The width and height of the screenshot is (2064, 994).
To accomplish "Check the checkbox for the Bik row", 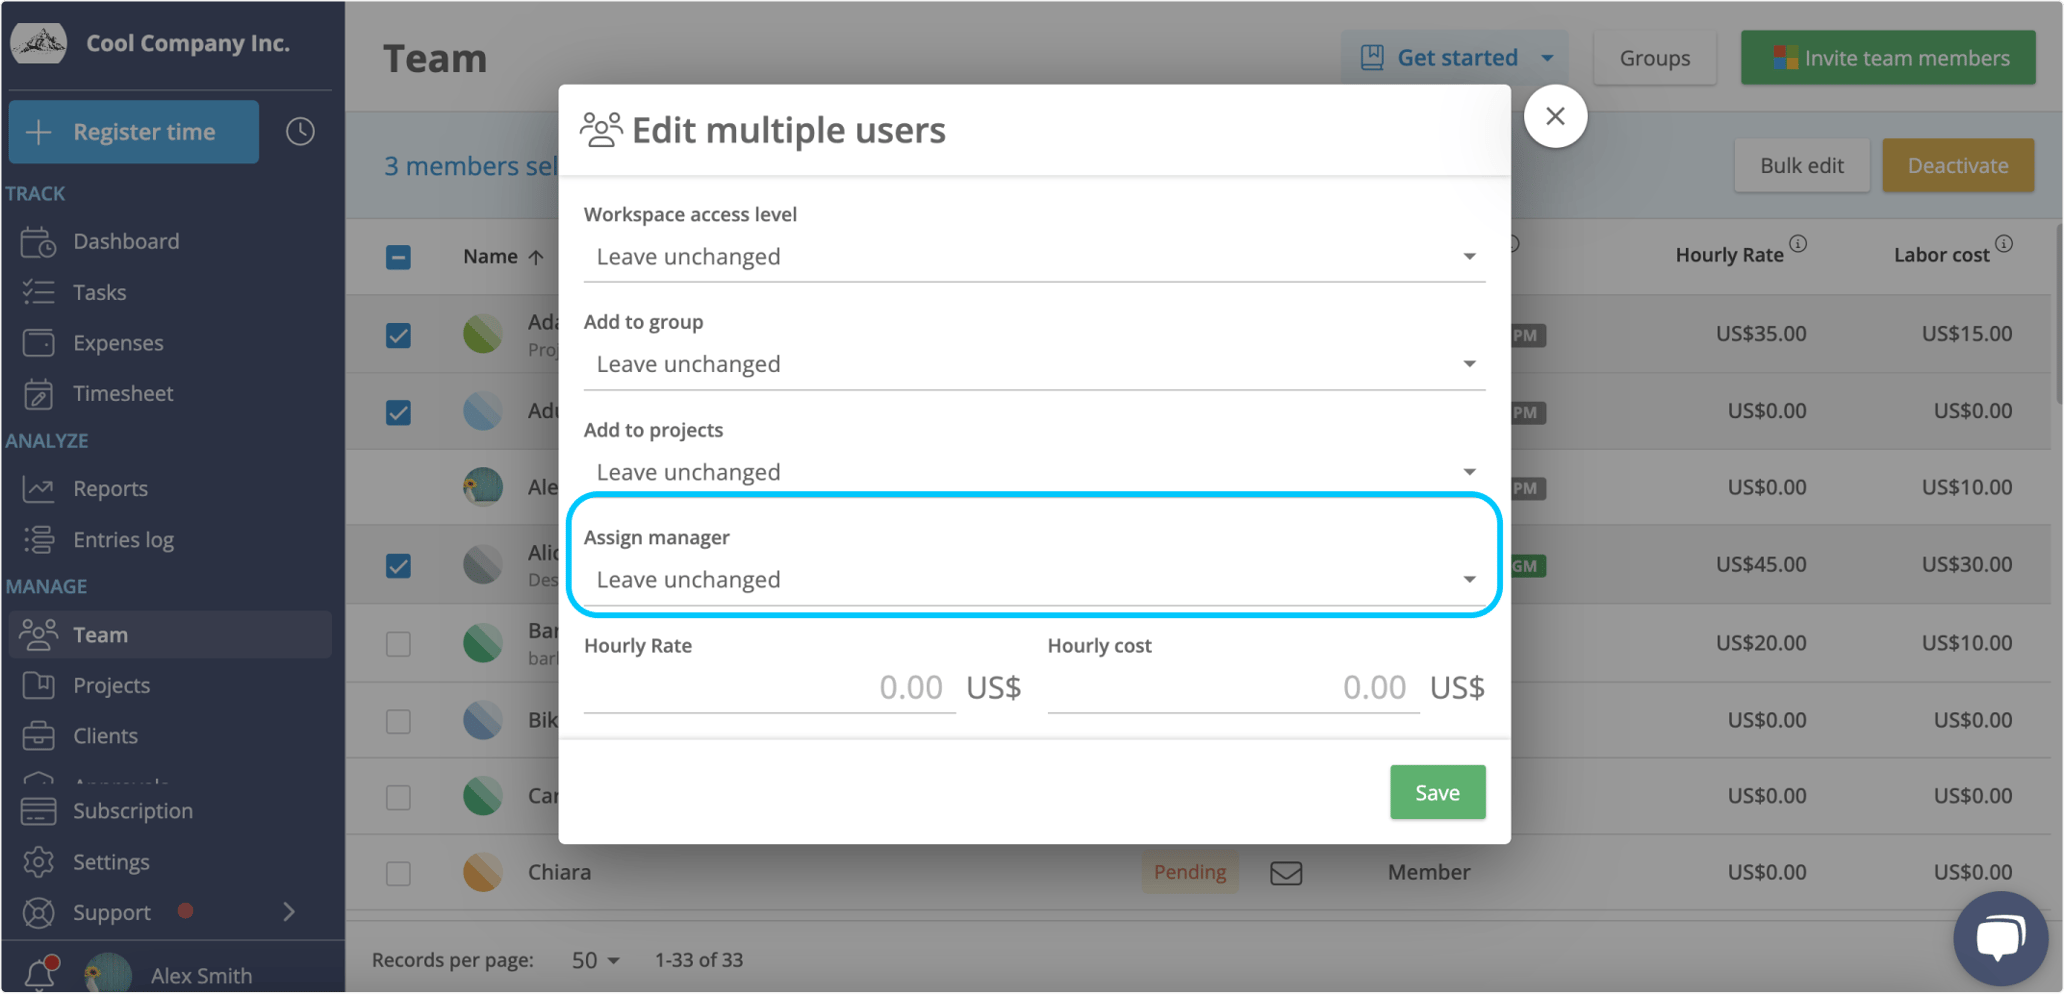I will pyautogui.click(x=398, y=721).
